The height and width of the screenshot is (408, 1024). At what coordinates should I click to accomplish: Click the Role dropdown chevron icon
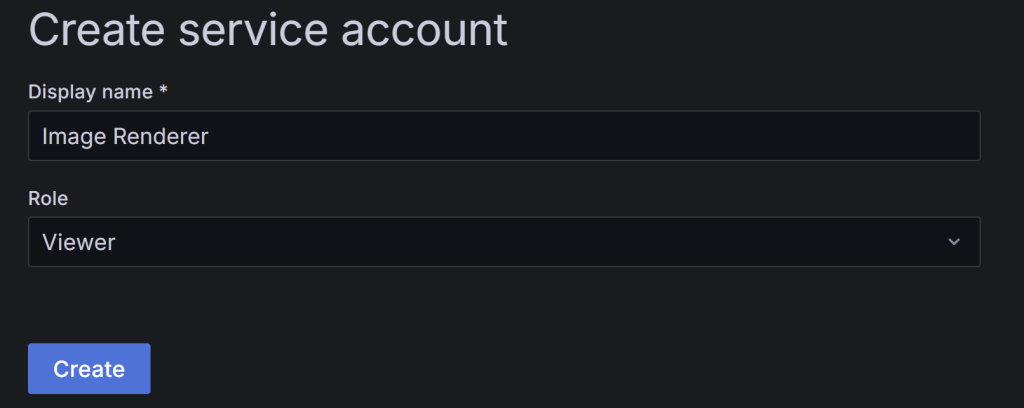click(x=953, y=242)
